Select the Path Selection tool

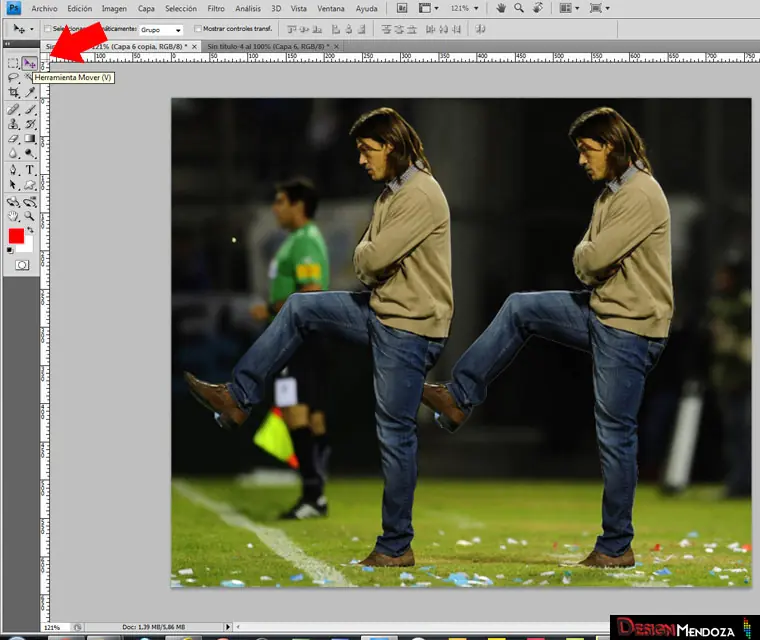(x=13, y=185)
